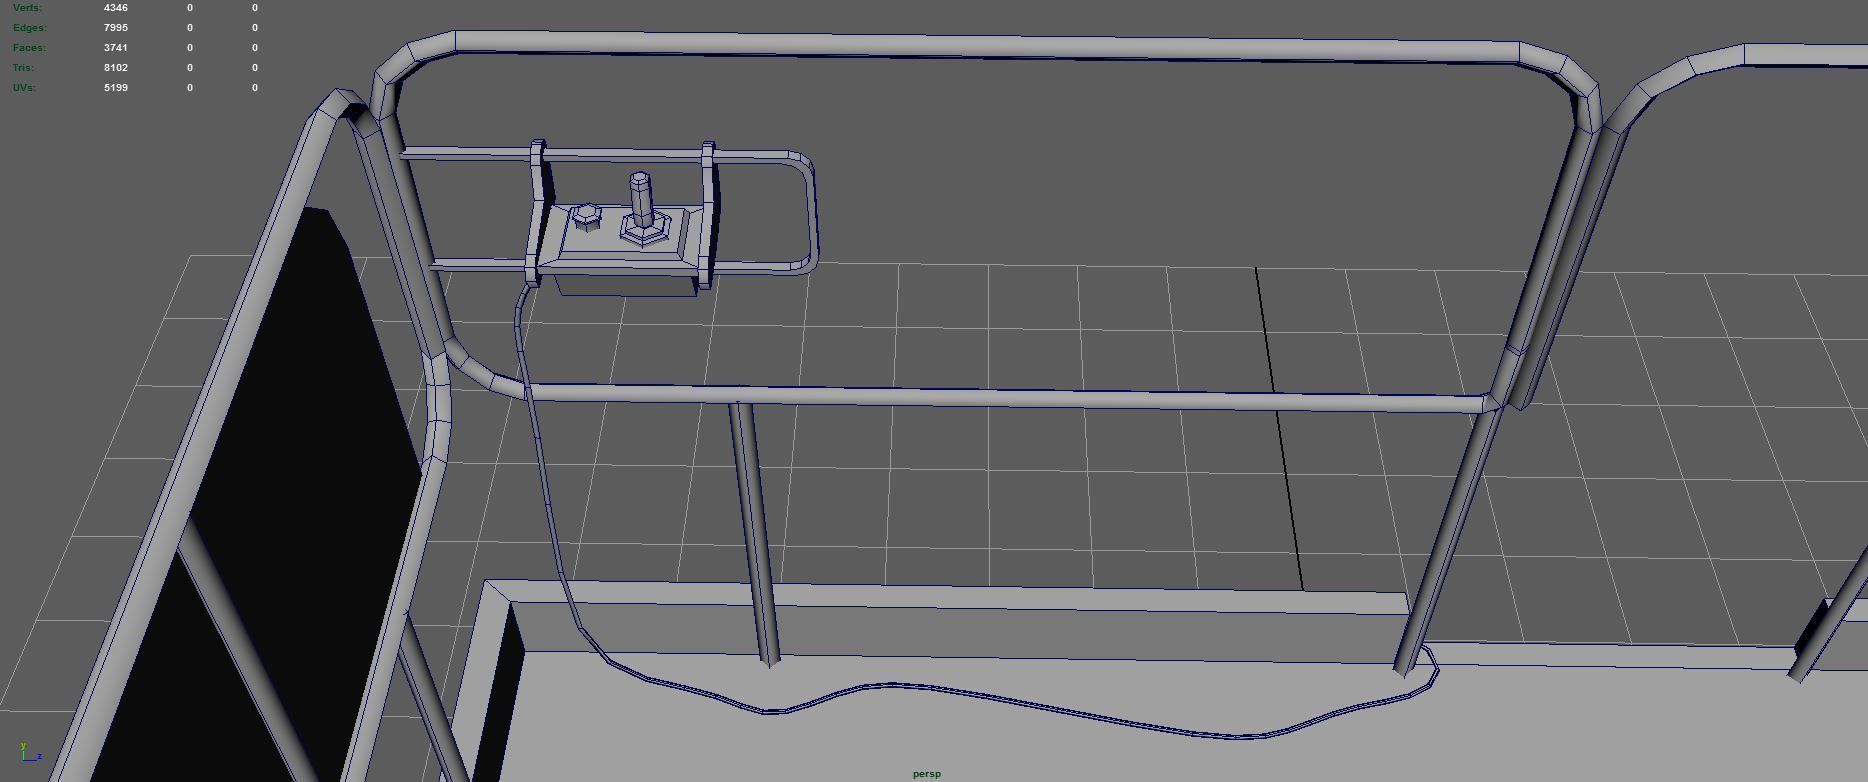The image size is (1868, 782).
Task: Click the view axis orientation icon
Action: pyautogui.click(x=30, y=753)
